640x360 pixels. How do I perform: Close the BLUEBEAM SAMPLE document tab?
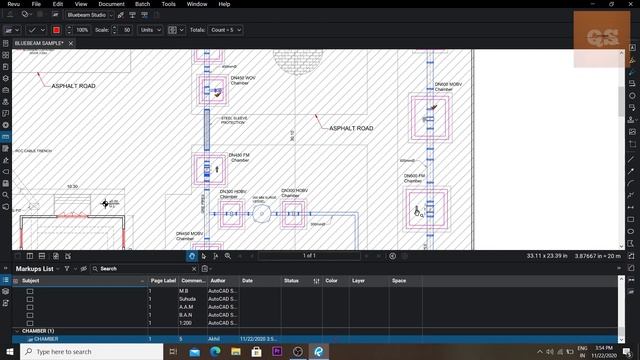(x=71, y=43)
